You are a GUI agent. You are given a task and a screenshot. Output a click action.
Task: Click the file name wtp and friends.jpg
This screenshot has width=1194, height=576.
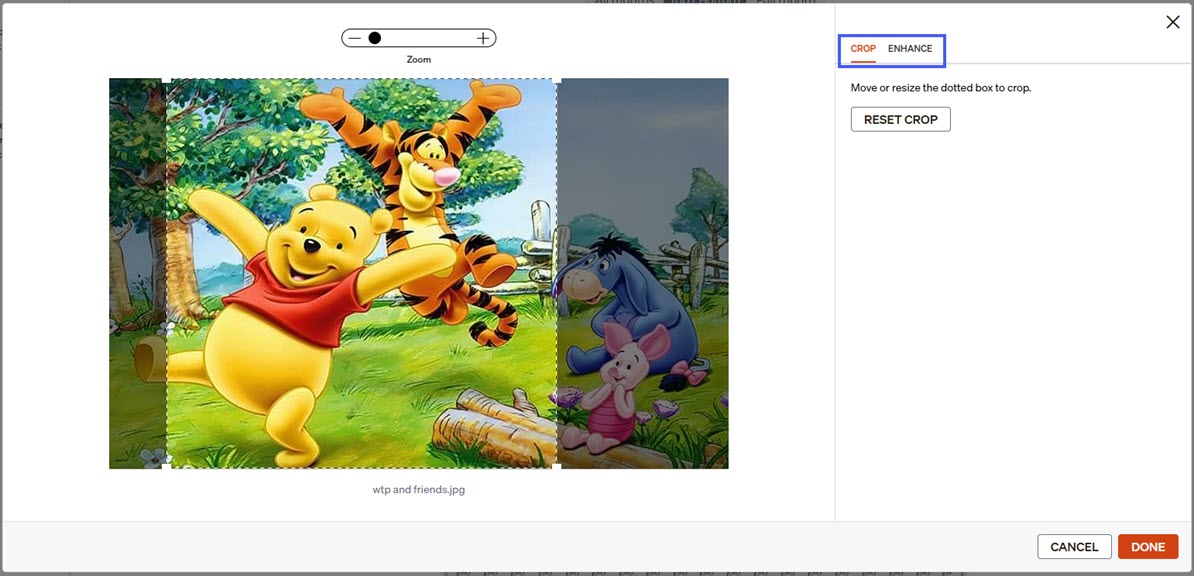click(x=419, y=490)
